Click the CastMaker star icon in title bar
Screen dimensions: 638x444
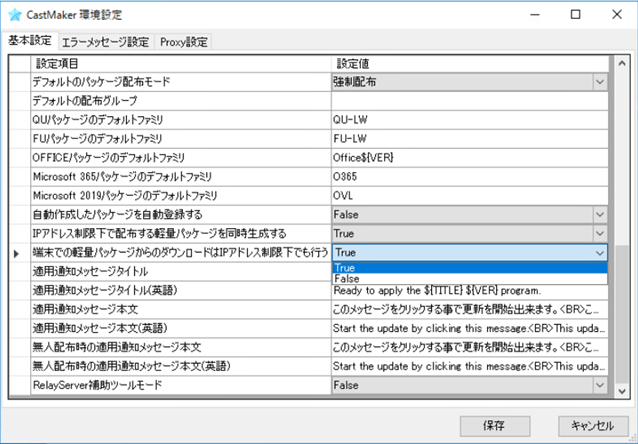point(15,15)
